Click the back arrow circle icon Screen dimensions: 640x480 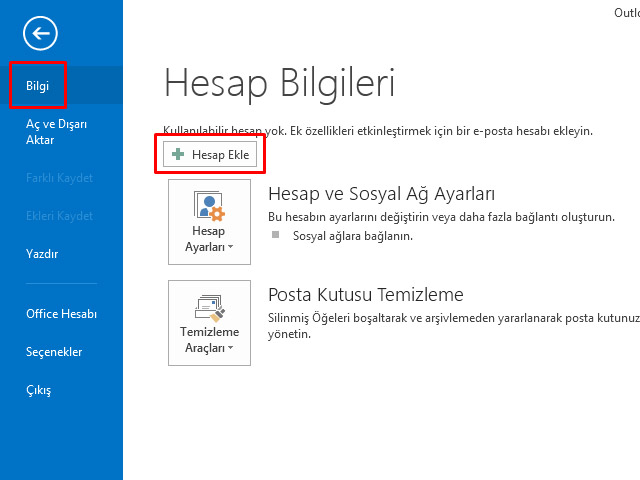coord(40,34)
